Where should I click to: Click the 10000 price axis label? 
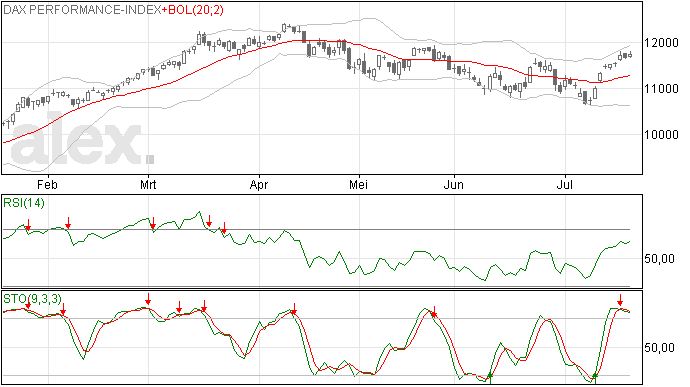click(661, 135)
